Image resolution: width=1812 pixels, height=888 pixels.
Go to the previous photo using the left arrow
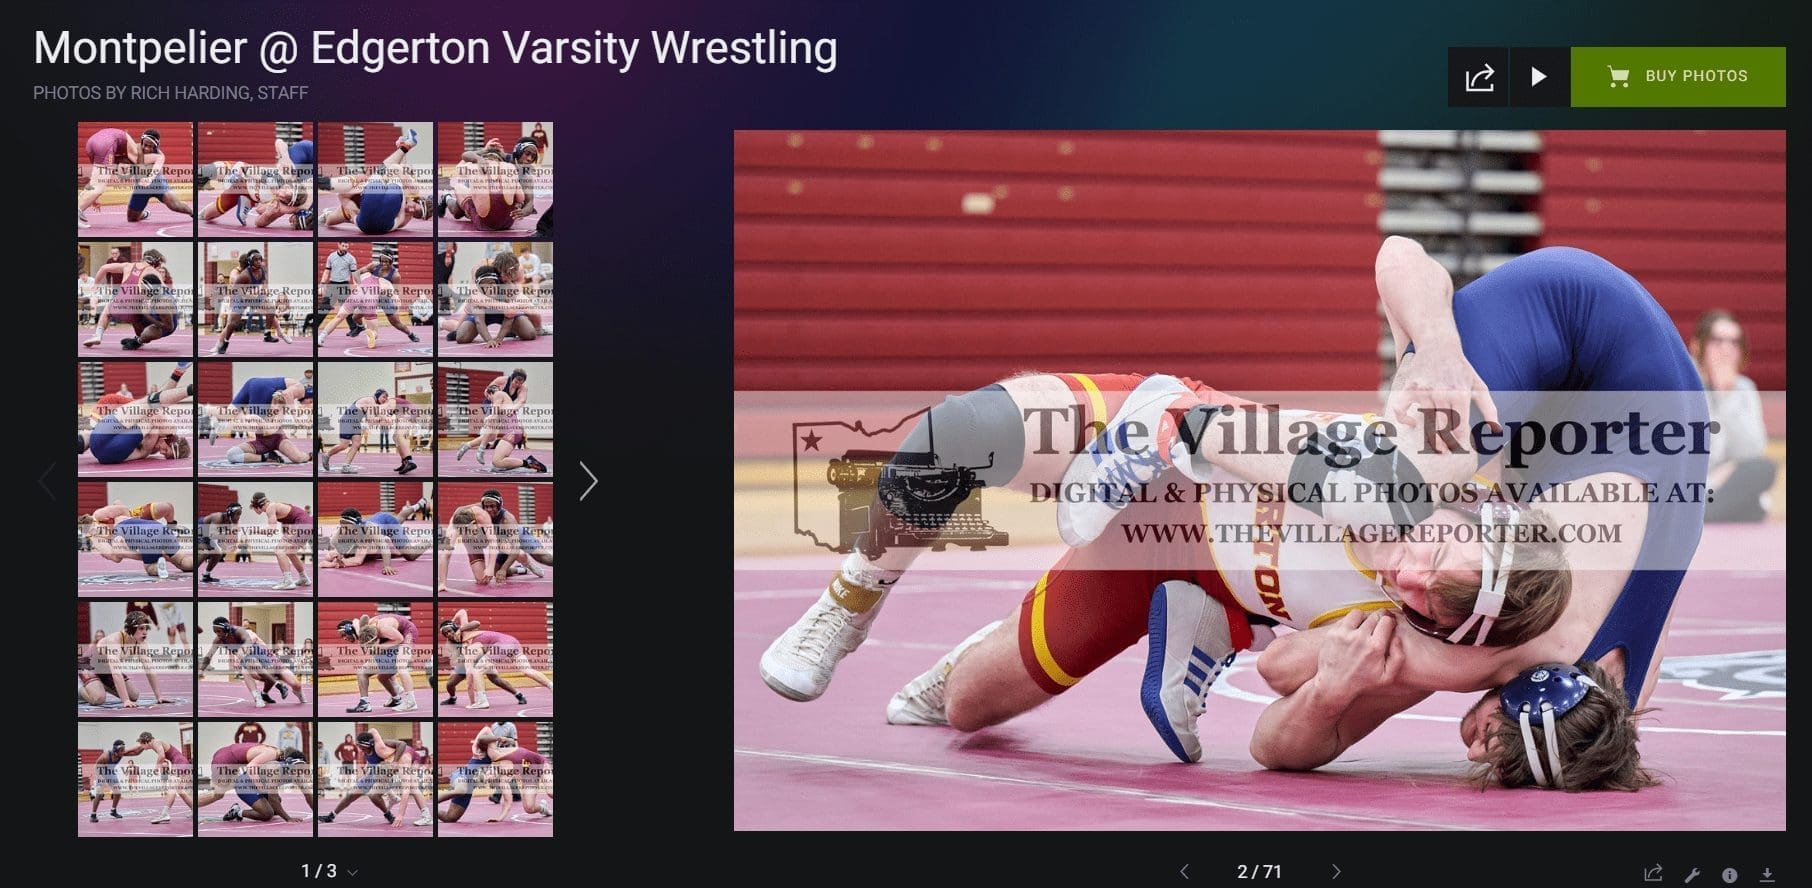(x=1184, y=872)
